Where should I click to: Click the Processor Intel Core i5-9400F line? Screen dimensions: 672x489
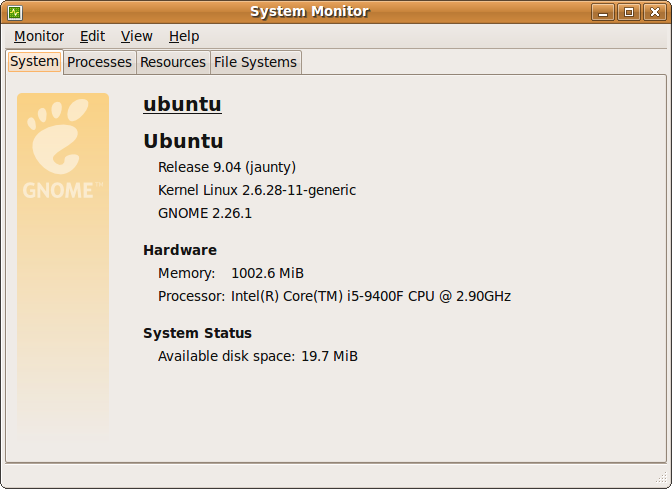(x=335, y=296)
